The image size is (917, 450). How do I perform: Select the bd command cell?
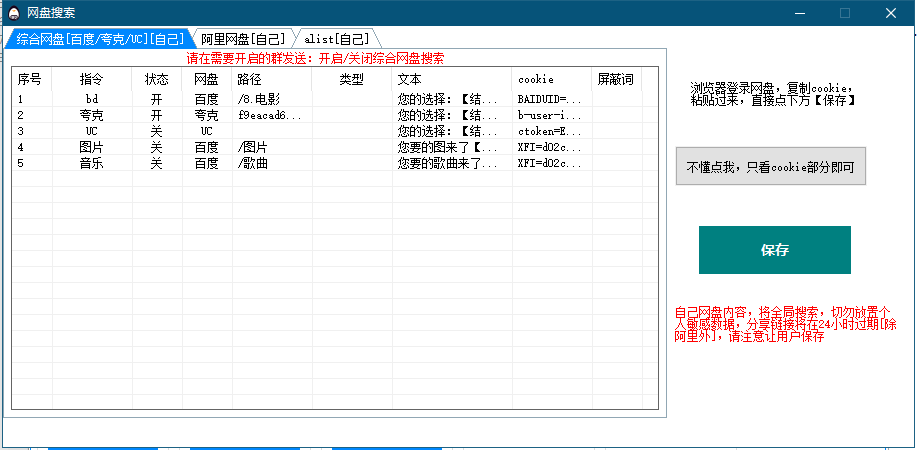(x=92, y=99)
